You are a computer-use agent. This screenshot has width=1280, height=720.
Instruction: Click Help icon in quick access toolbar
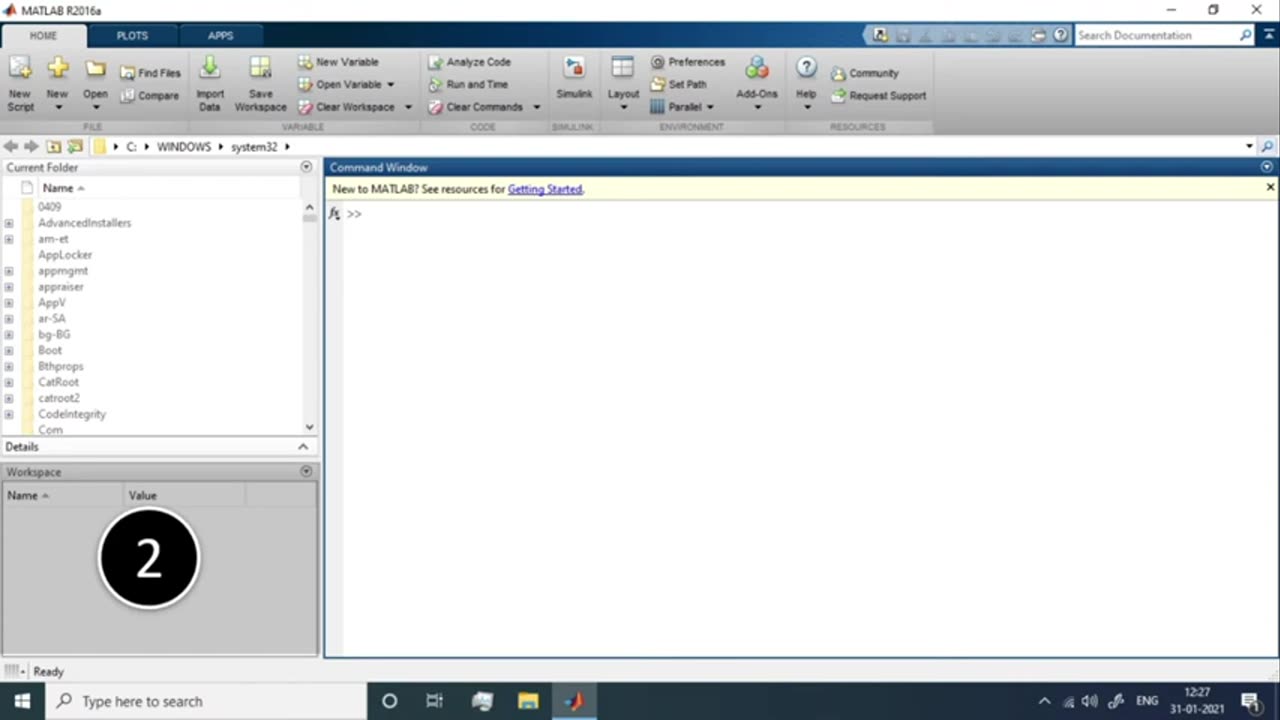1060,35
